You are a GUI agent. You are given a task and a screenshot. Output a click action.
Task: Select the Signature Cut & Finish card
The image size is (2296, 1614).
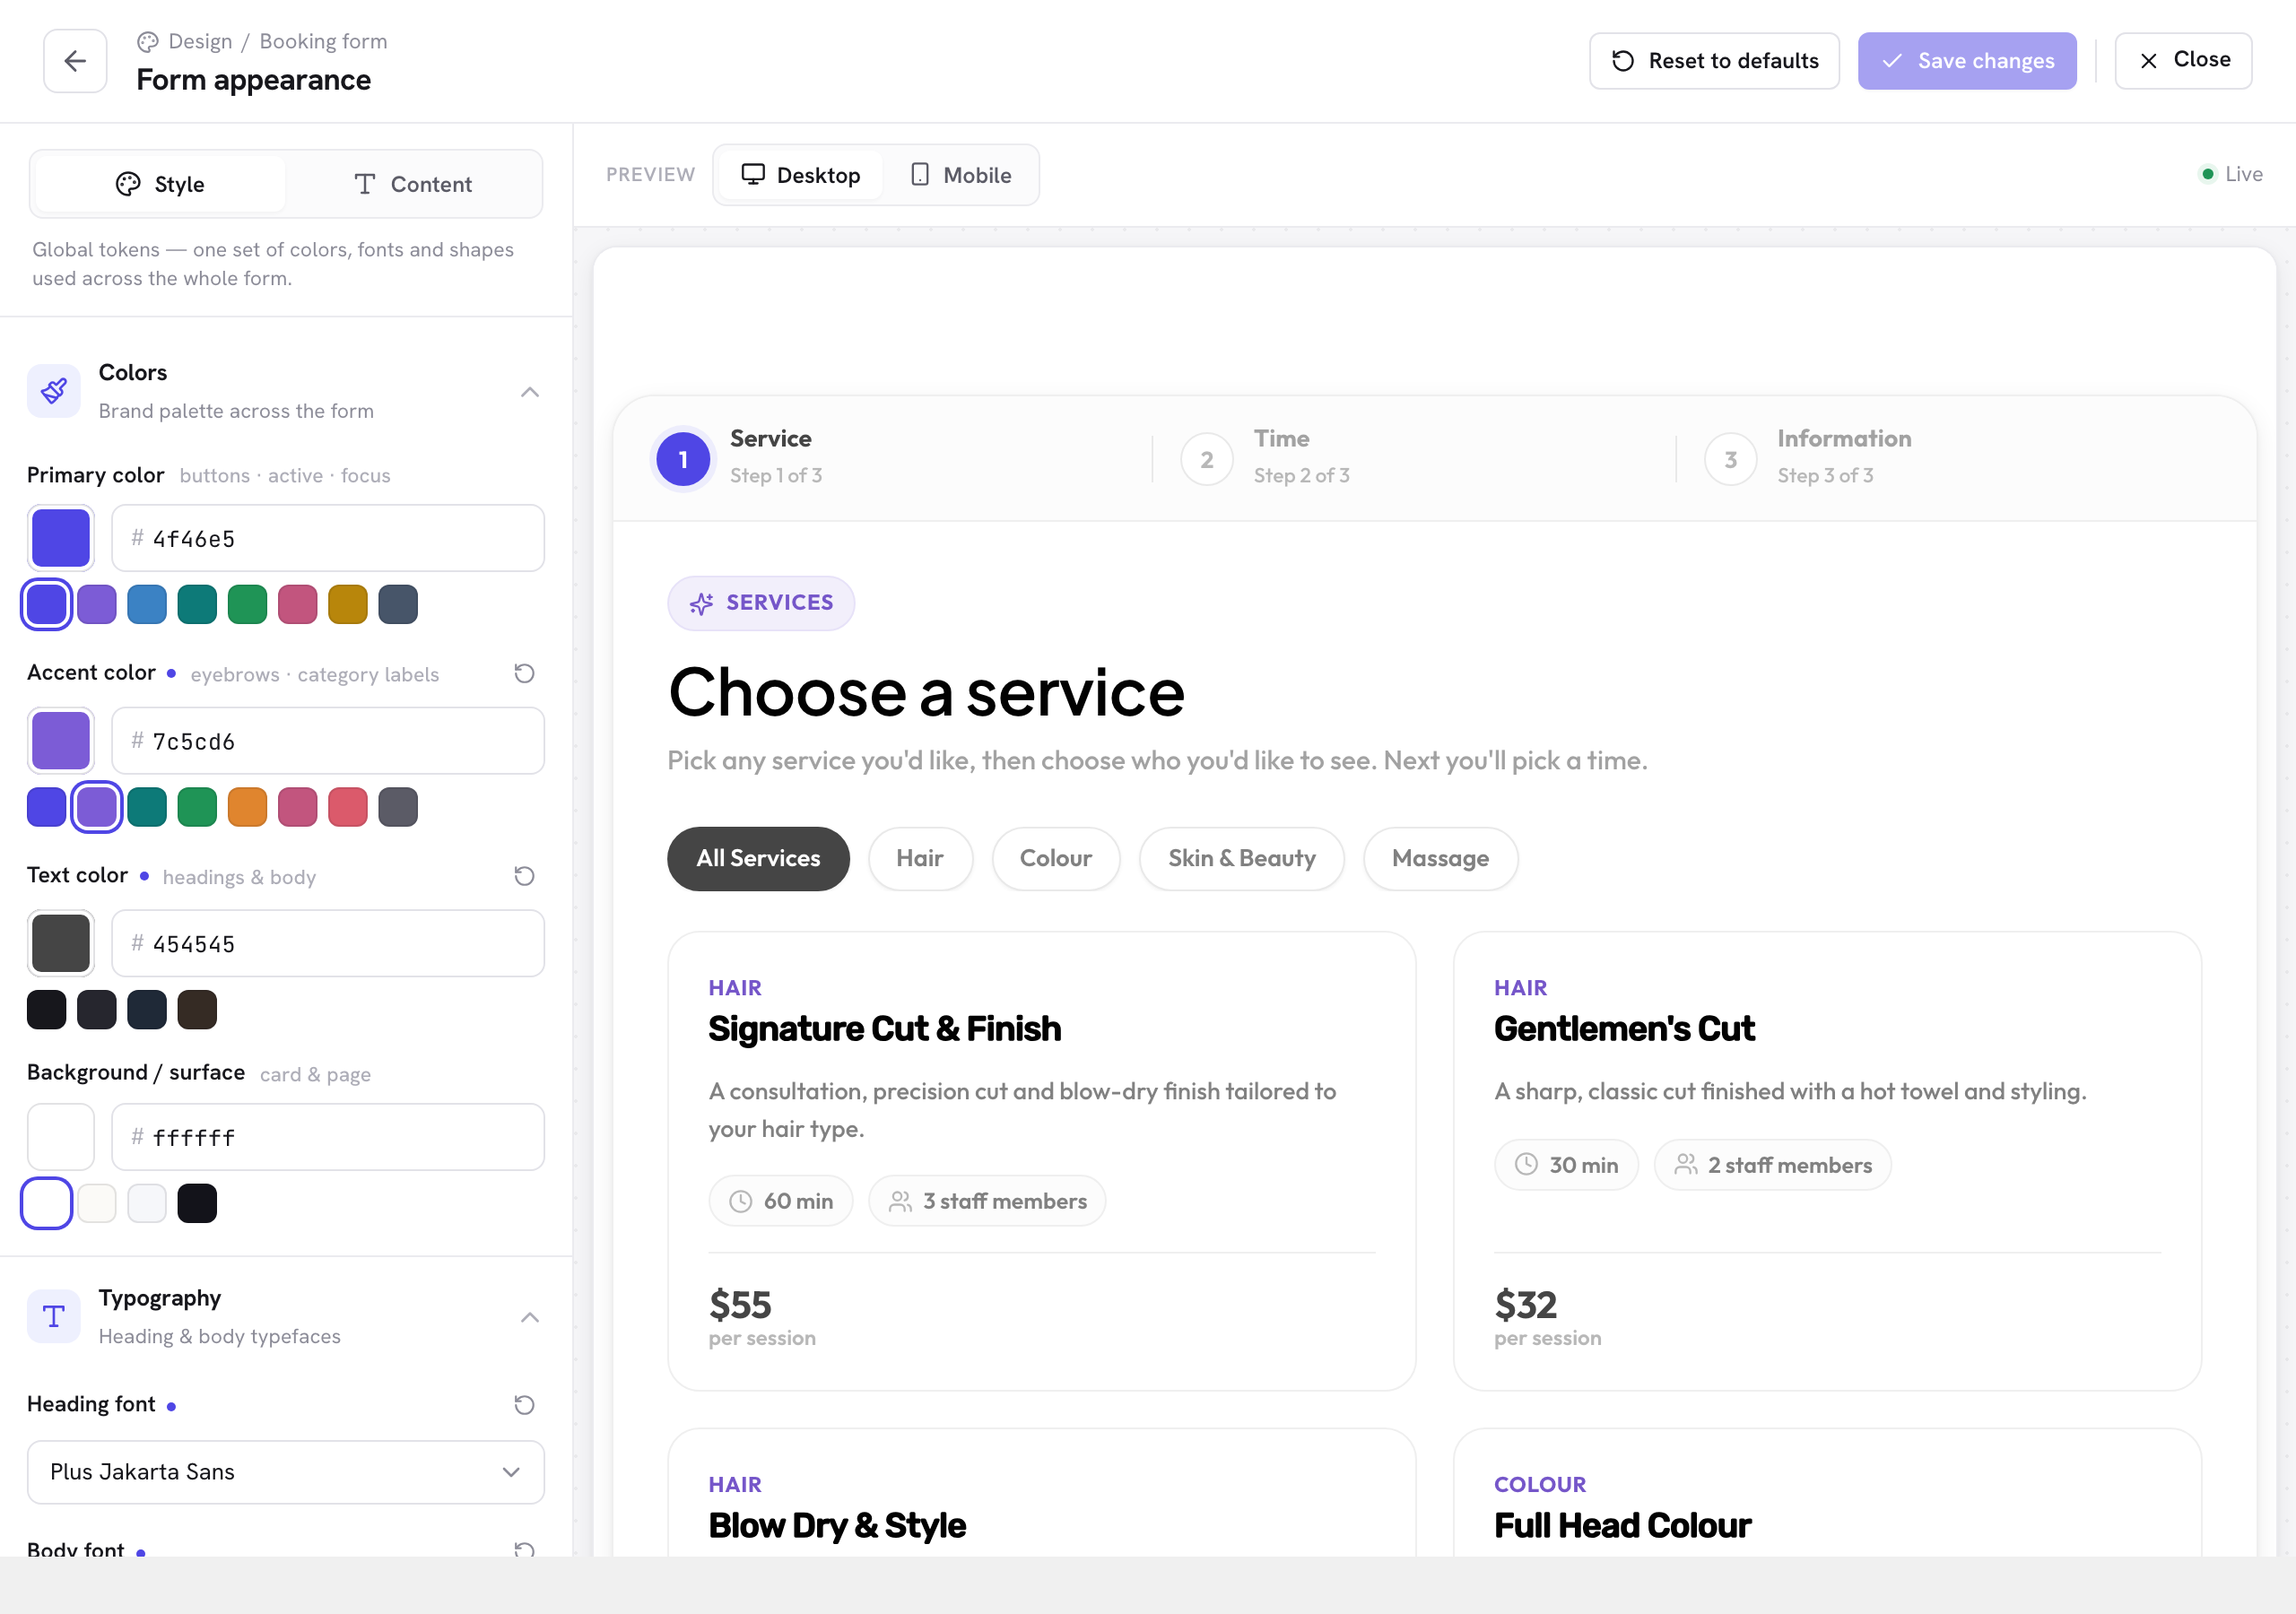coord(1042,1161)
